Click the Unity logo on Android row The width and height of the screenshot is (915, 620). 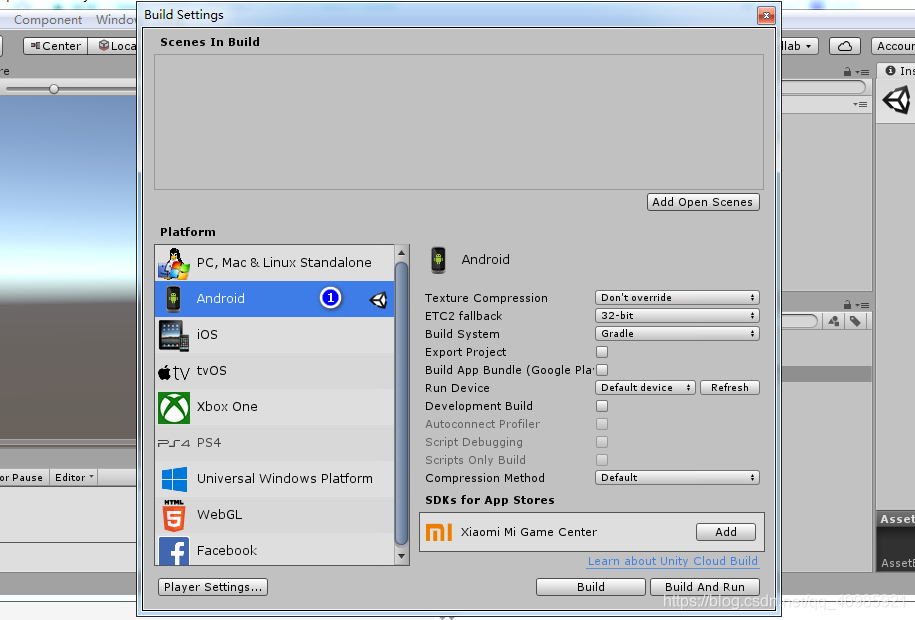pyautogui.click(x=378, y=299)
